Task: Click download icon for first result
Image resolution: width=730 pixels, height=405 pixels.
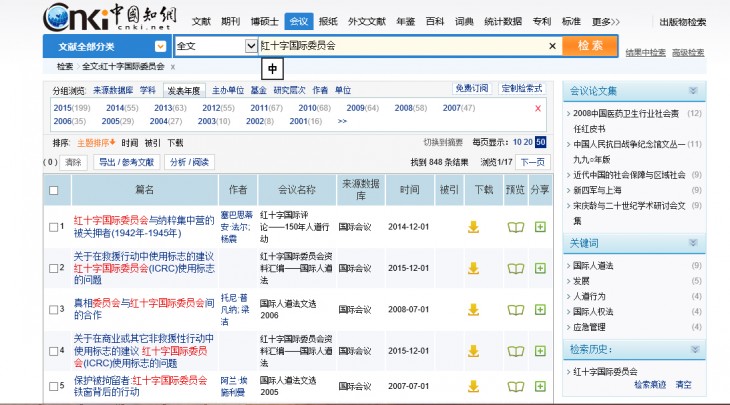Action: pos(474,227)
